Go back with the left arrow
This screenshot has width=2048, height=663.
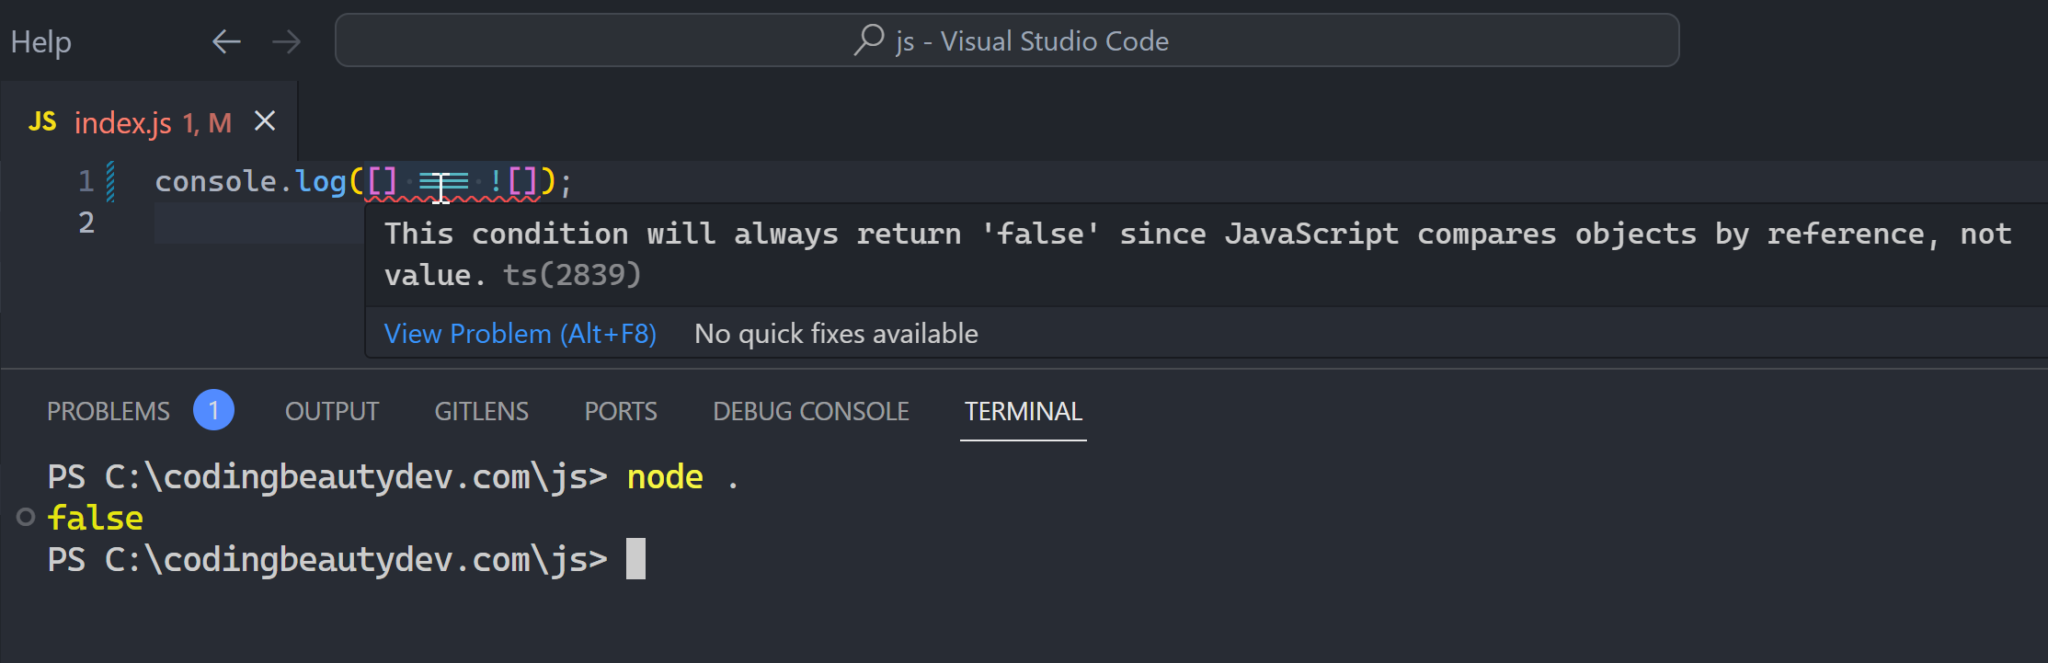[x=227, y=41]
